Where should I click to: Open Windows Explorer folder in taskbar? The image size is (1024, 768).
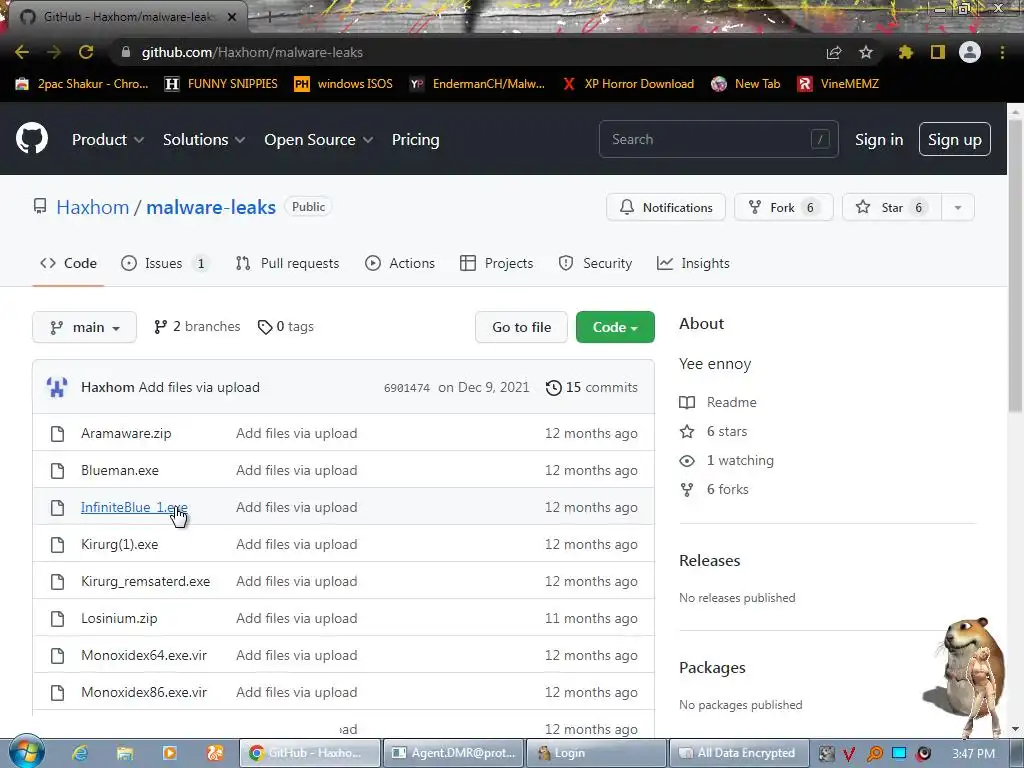point(125,753)
